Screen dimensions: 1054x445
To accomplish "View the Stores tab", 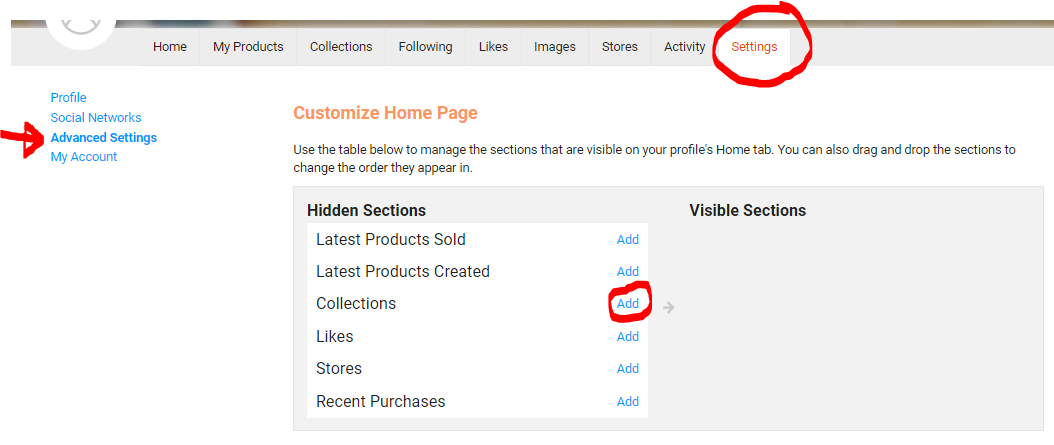I will pyautogui.click(x=620, y=47).
